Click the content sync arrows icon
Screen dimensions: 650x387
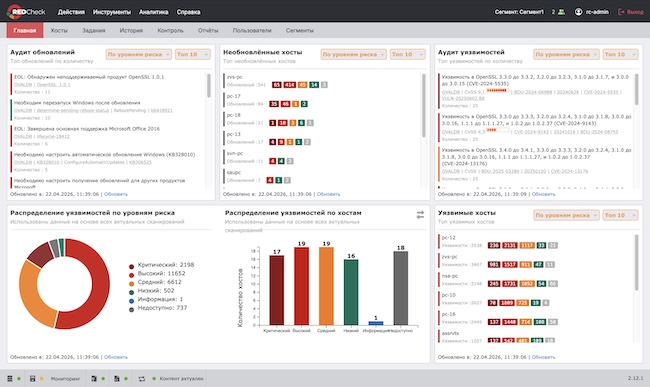(142, 379)
